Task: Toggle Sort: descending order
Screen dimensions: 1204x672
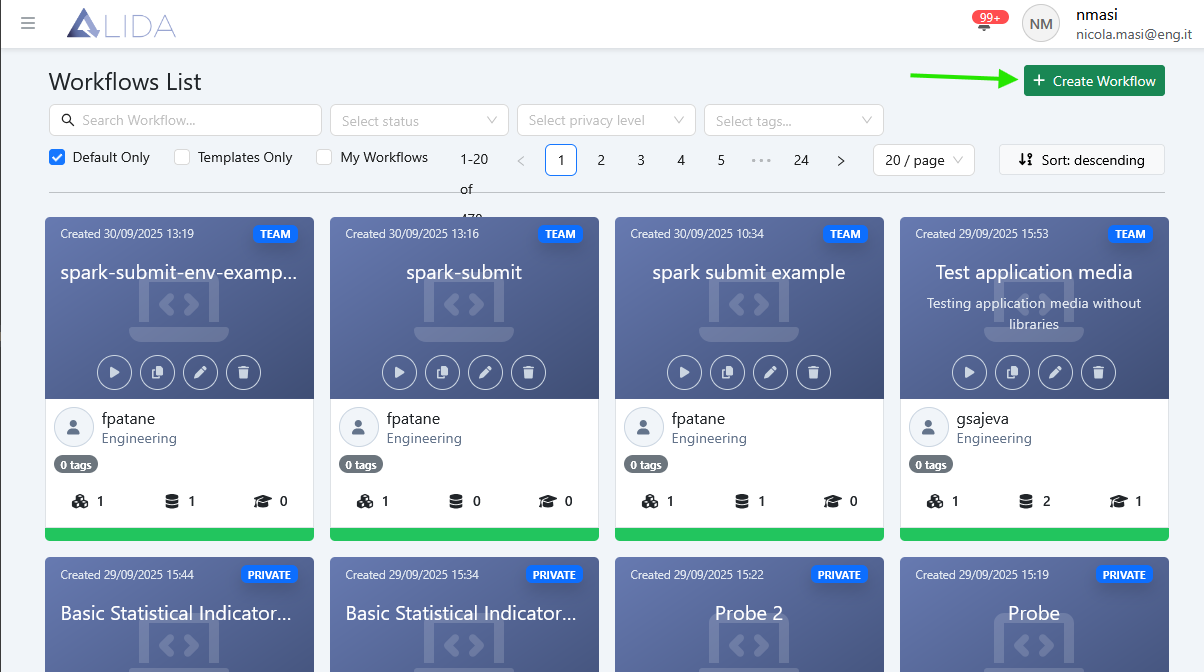Action: click(x=1082, y=160)
